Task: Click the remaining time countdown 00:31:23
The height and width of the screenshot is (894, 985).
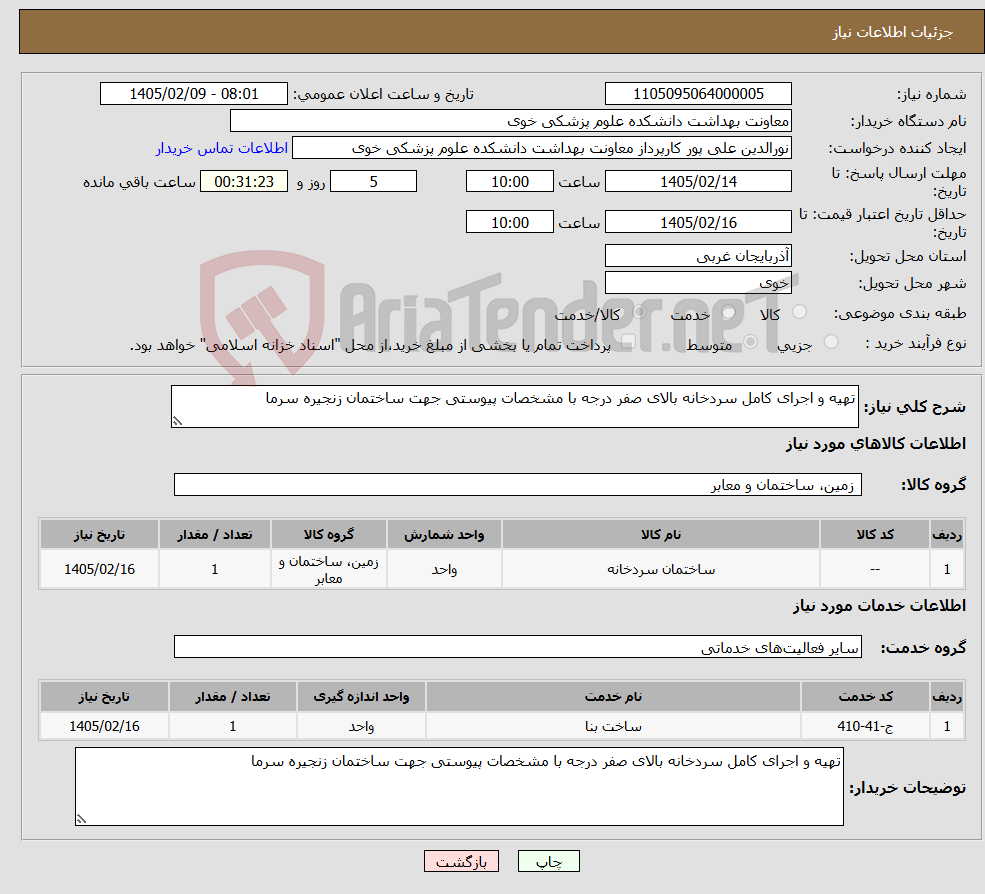Action: click(244, 182)
